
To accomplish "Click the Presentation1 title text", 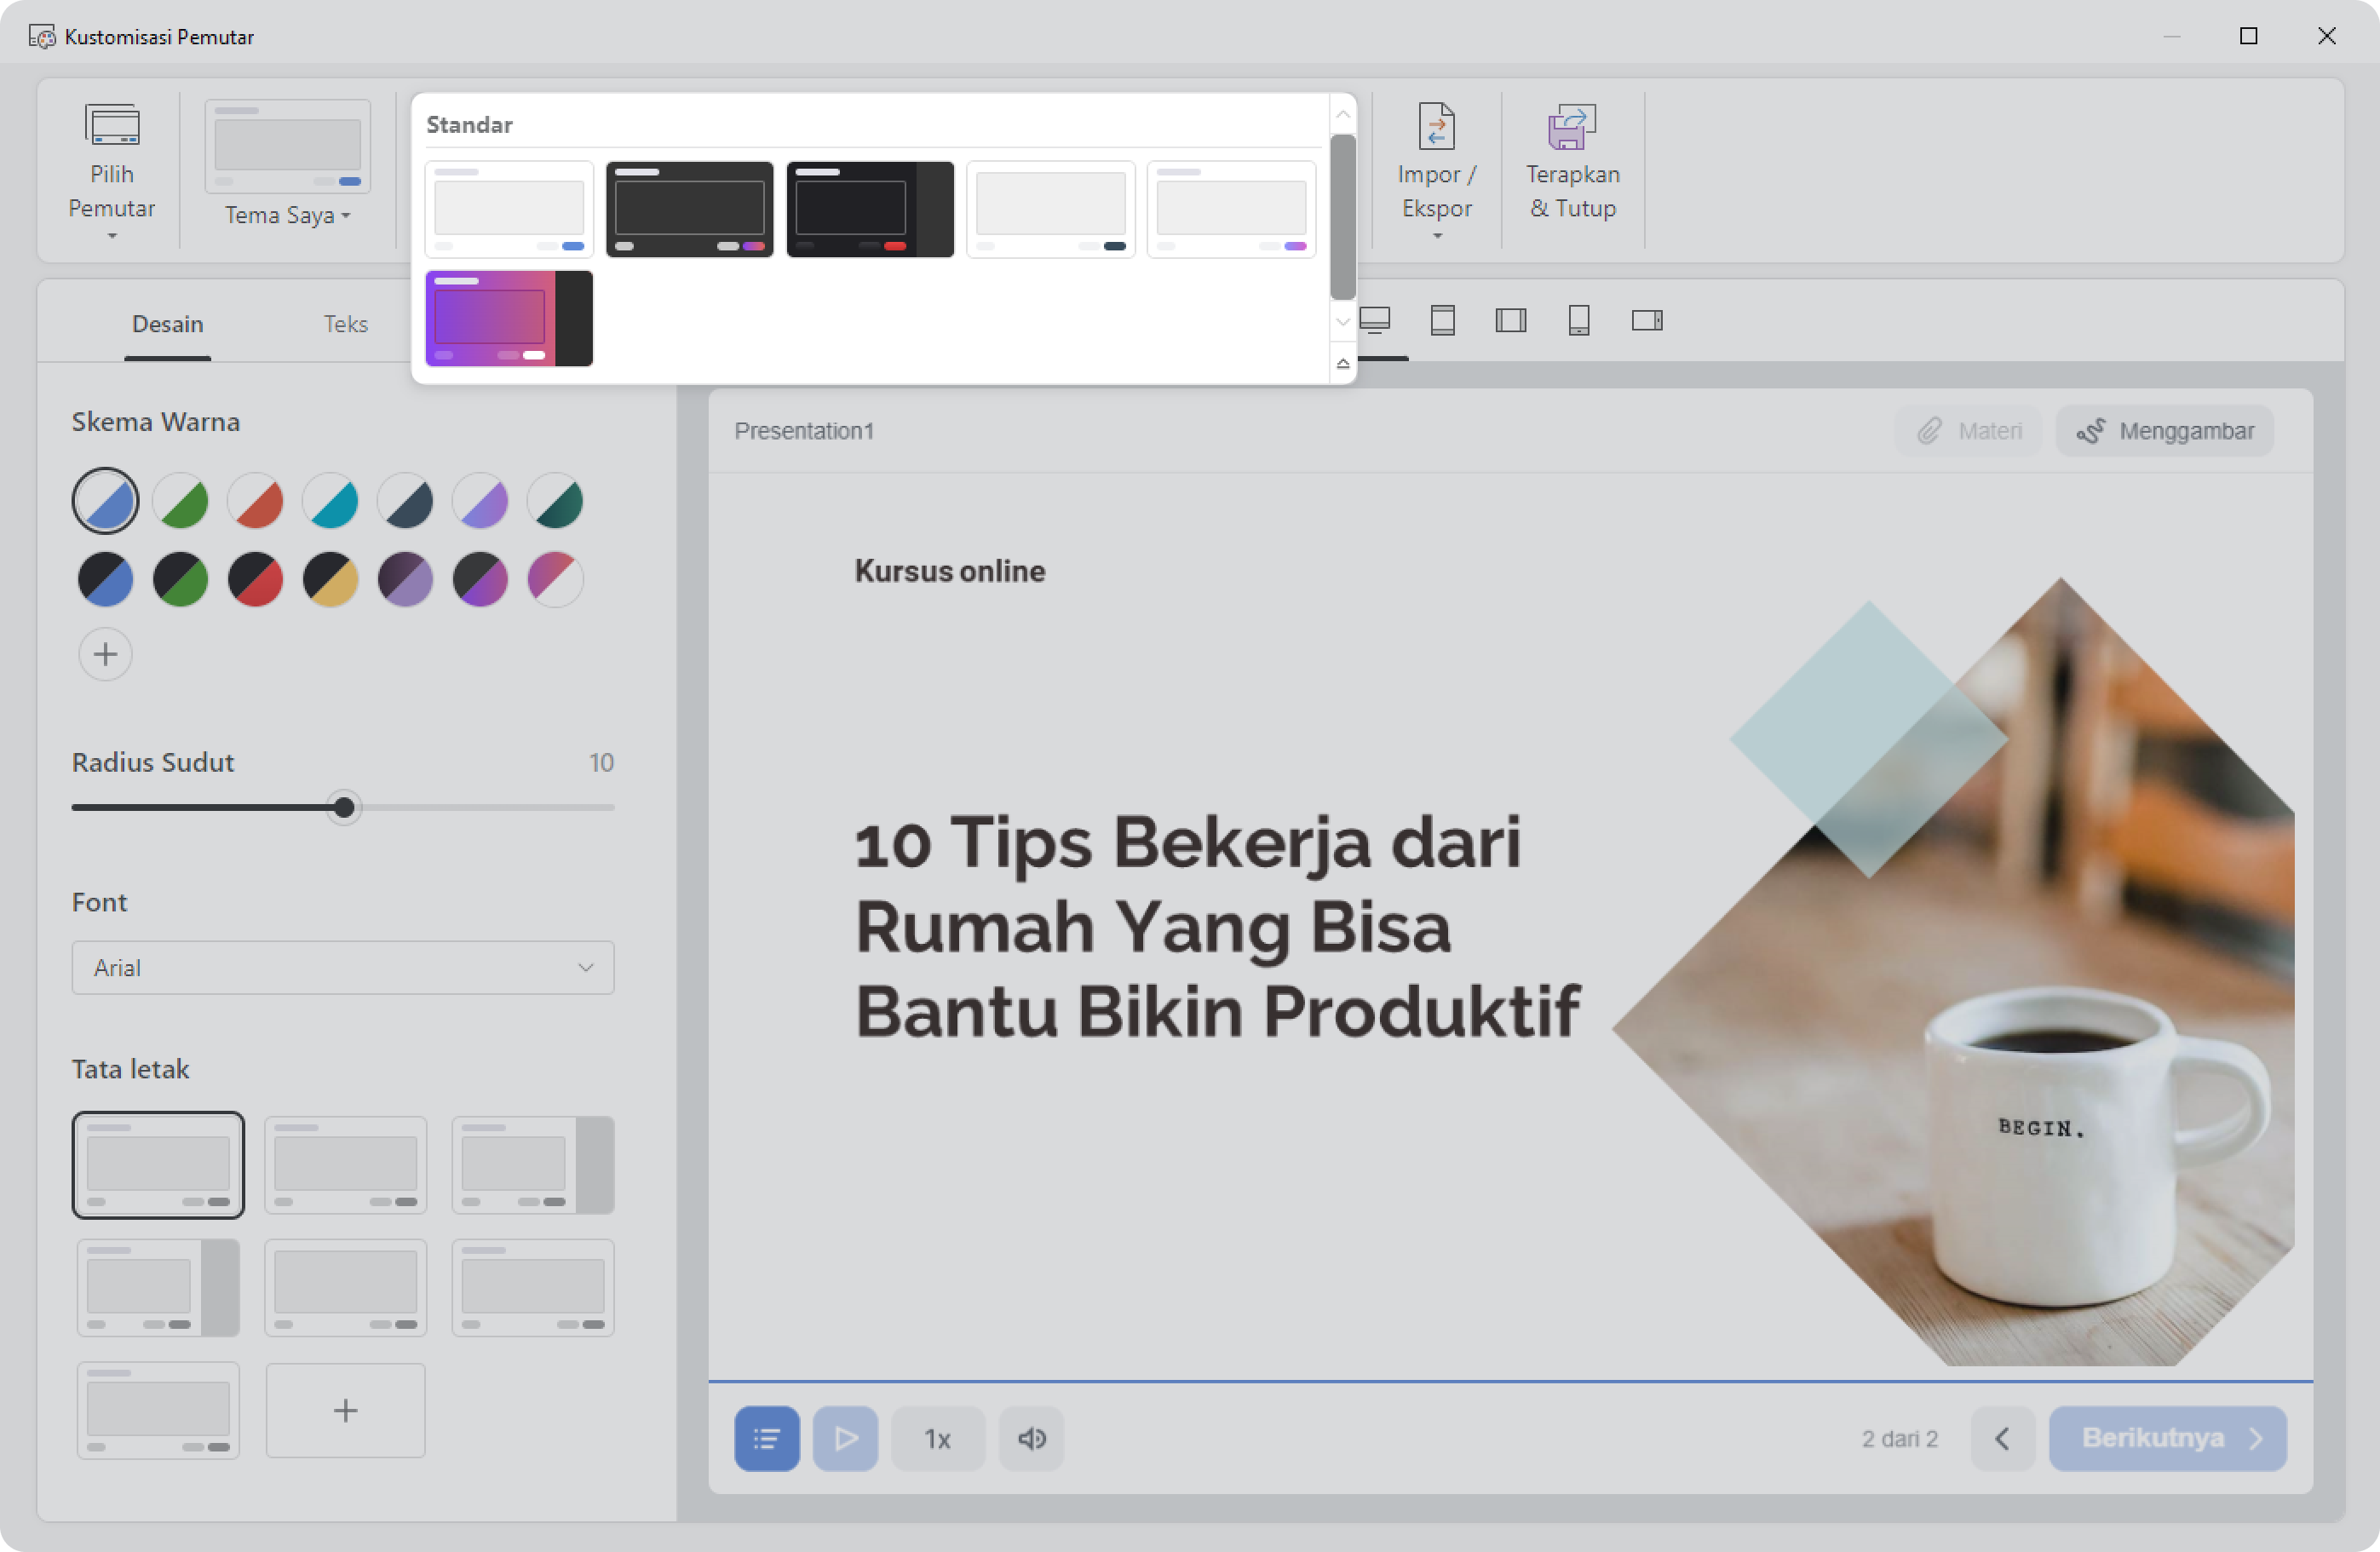I will (x=804, y=431).
